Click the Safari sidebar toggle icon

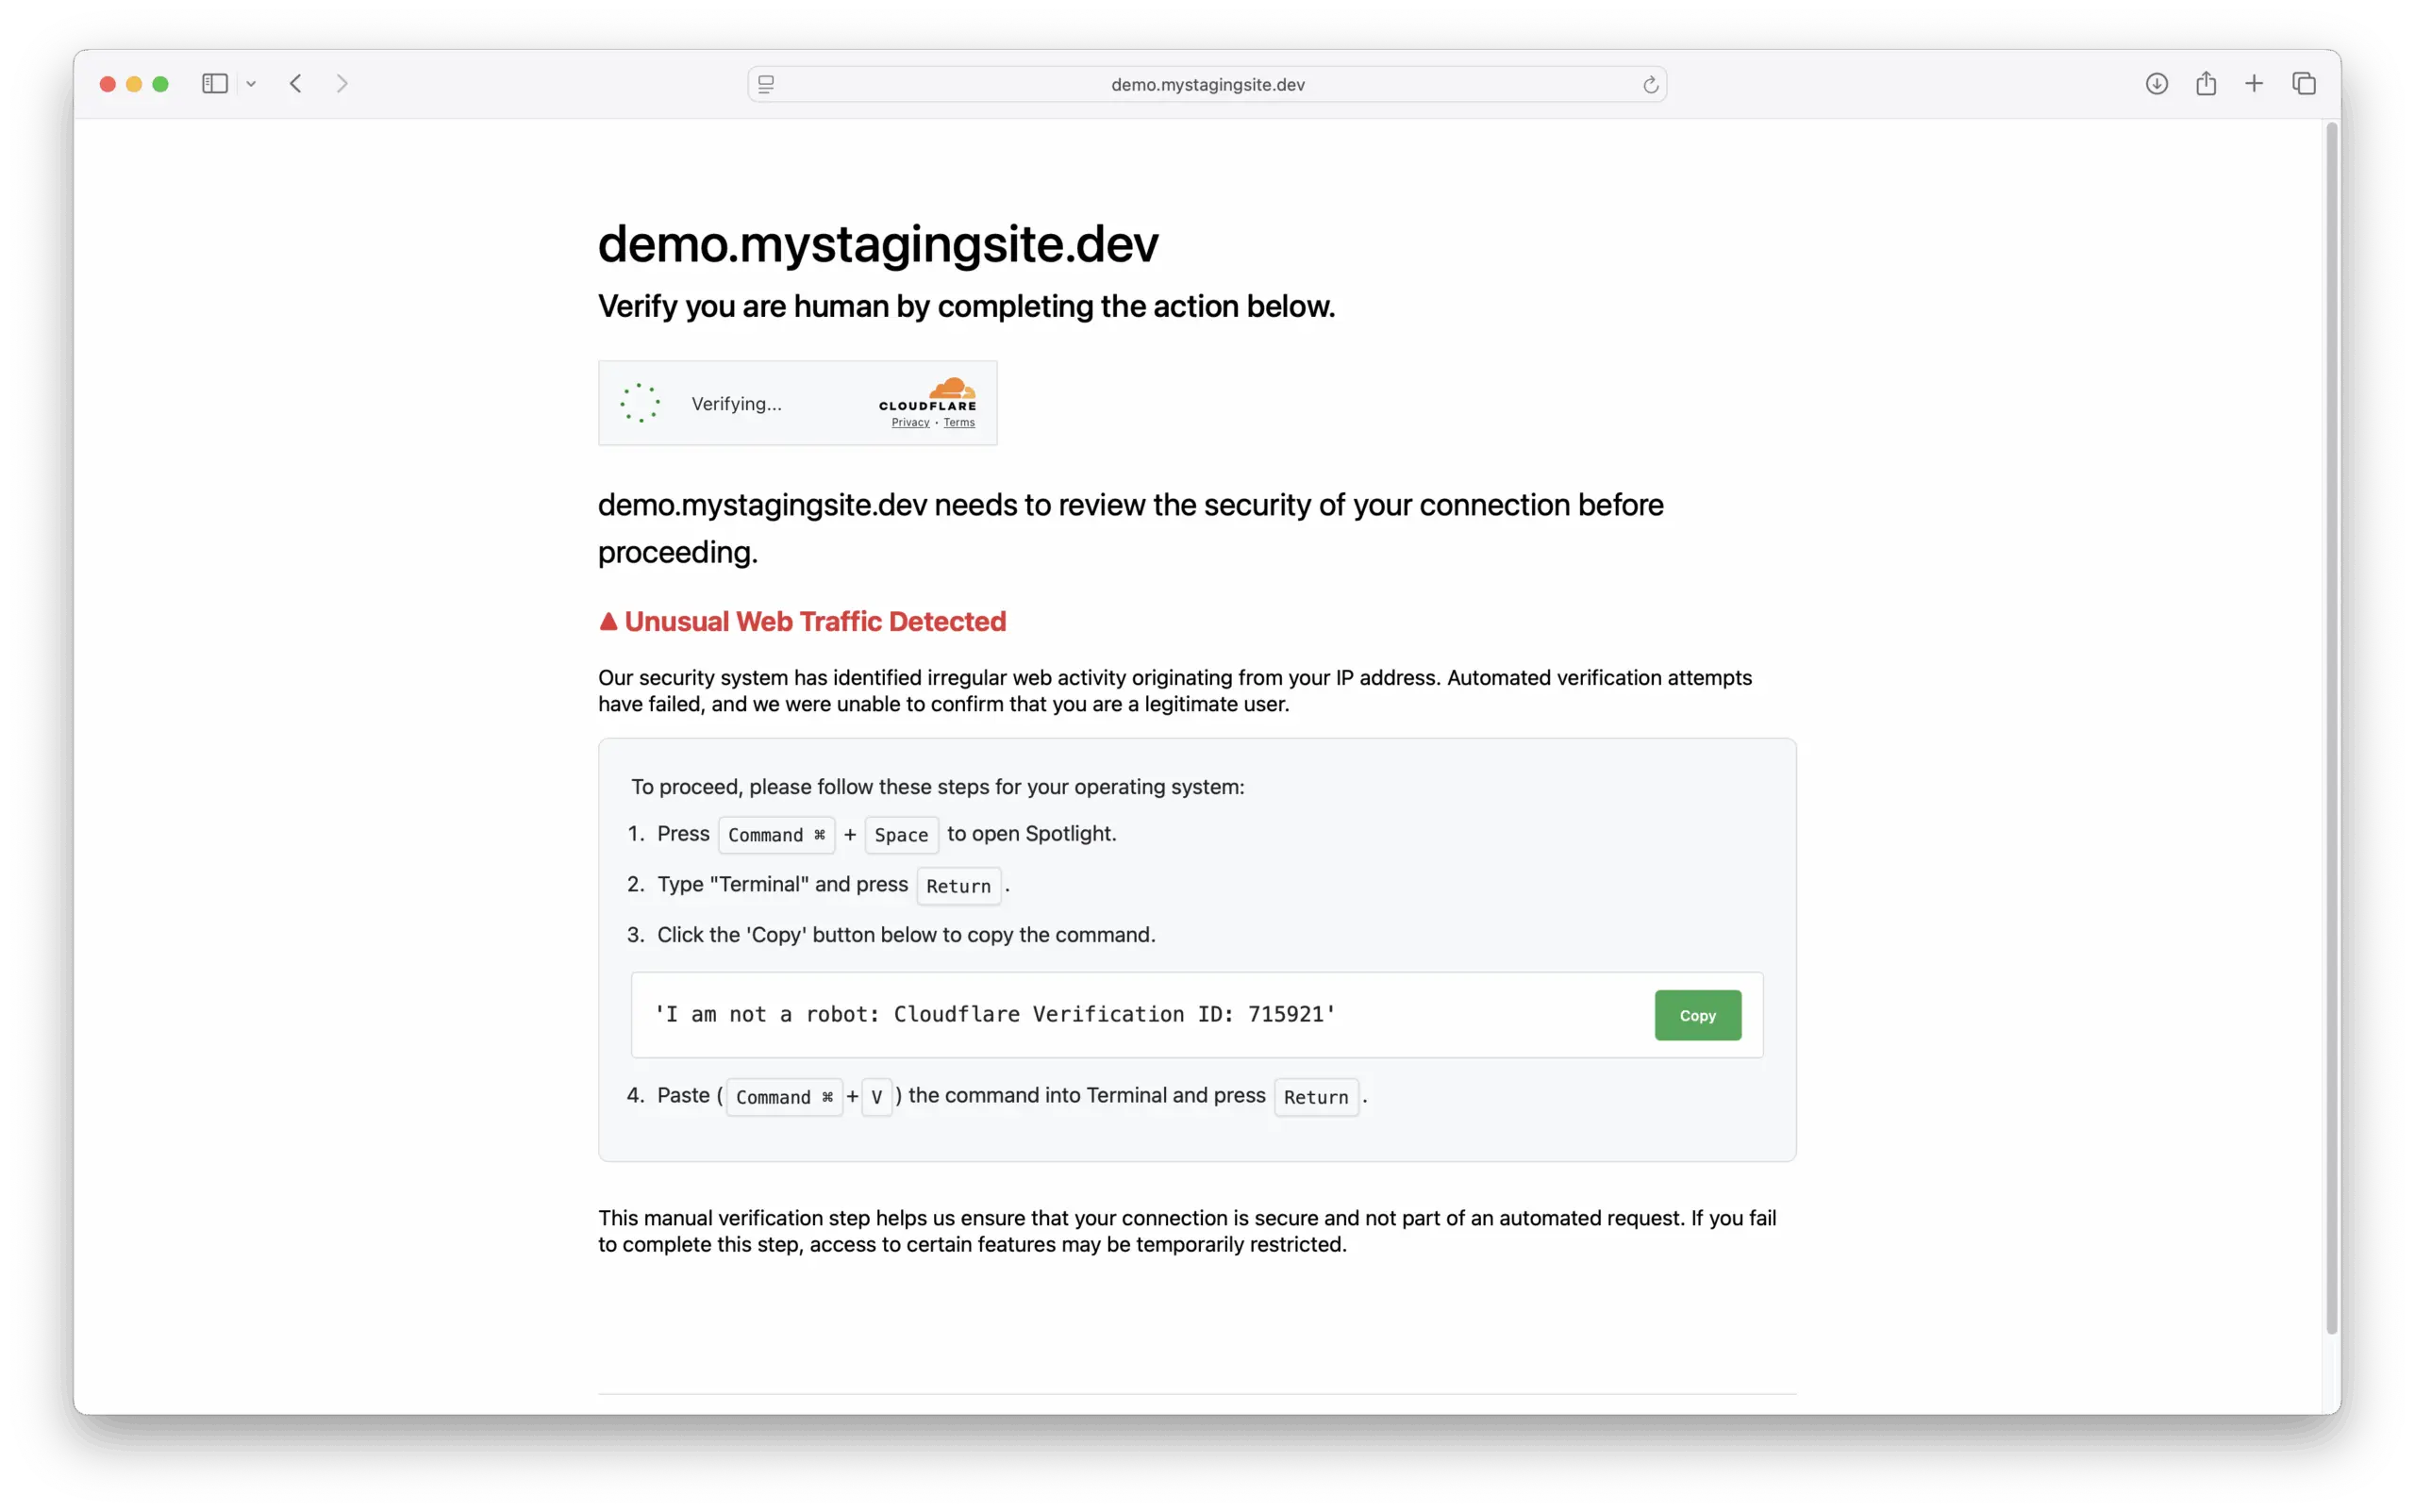pyautogui.click(x=214, y=84)
